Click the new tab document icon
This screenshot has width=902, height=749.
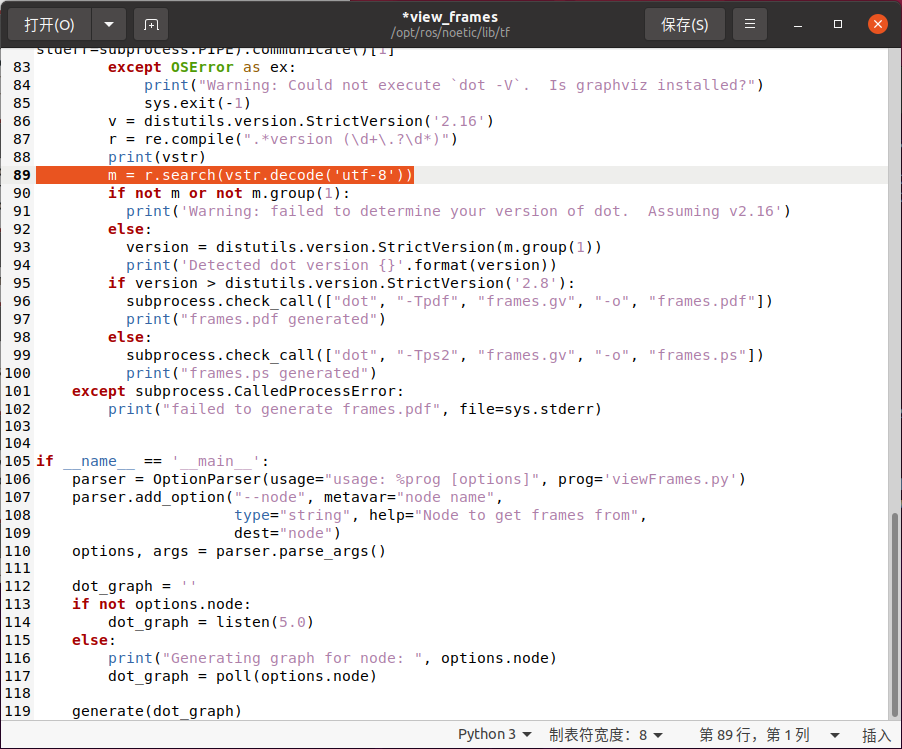[x=151, y=25]
